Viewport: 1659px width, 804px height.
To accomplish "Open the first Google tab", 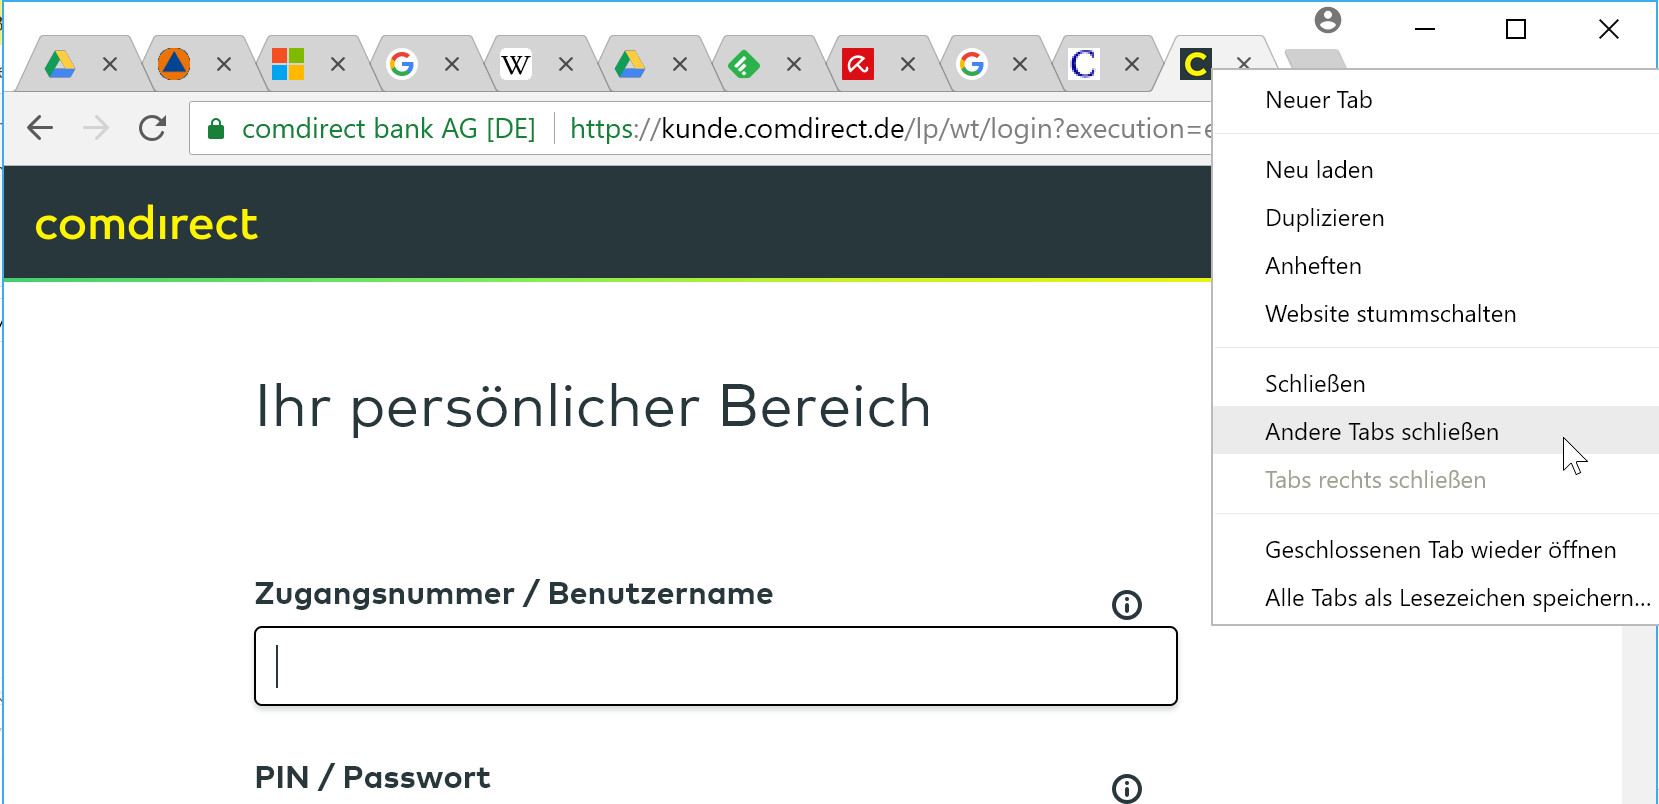I will tap(402, 64).
